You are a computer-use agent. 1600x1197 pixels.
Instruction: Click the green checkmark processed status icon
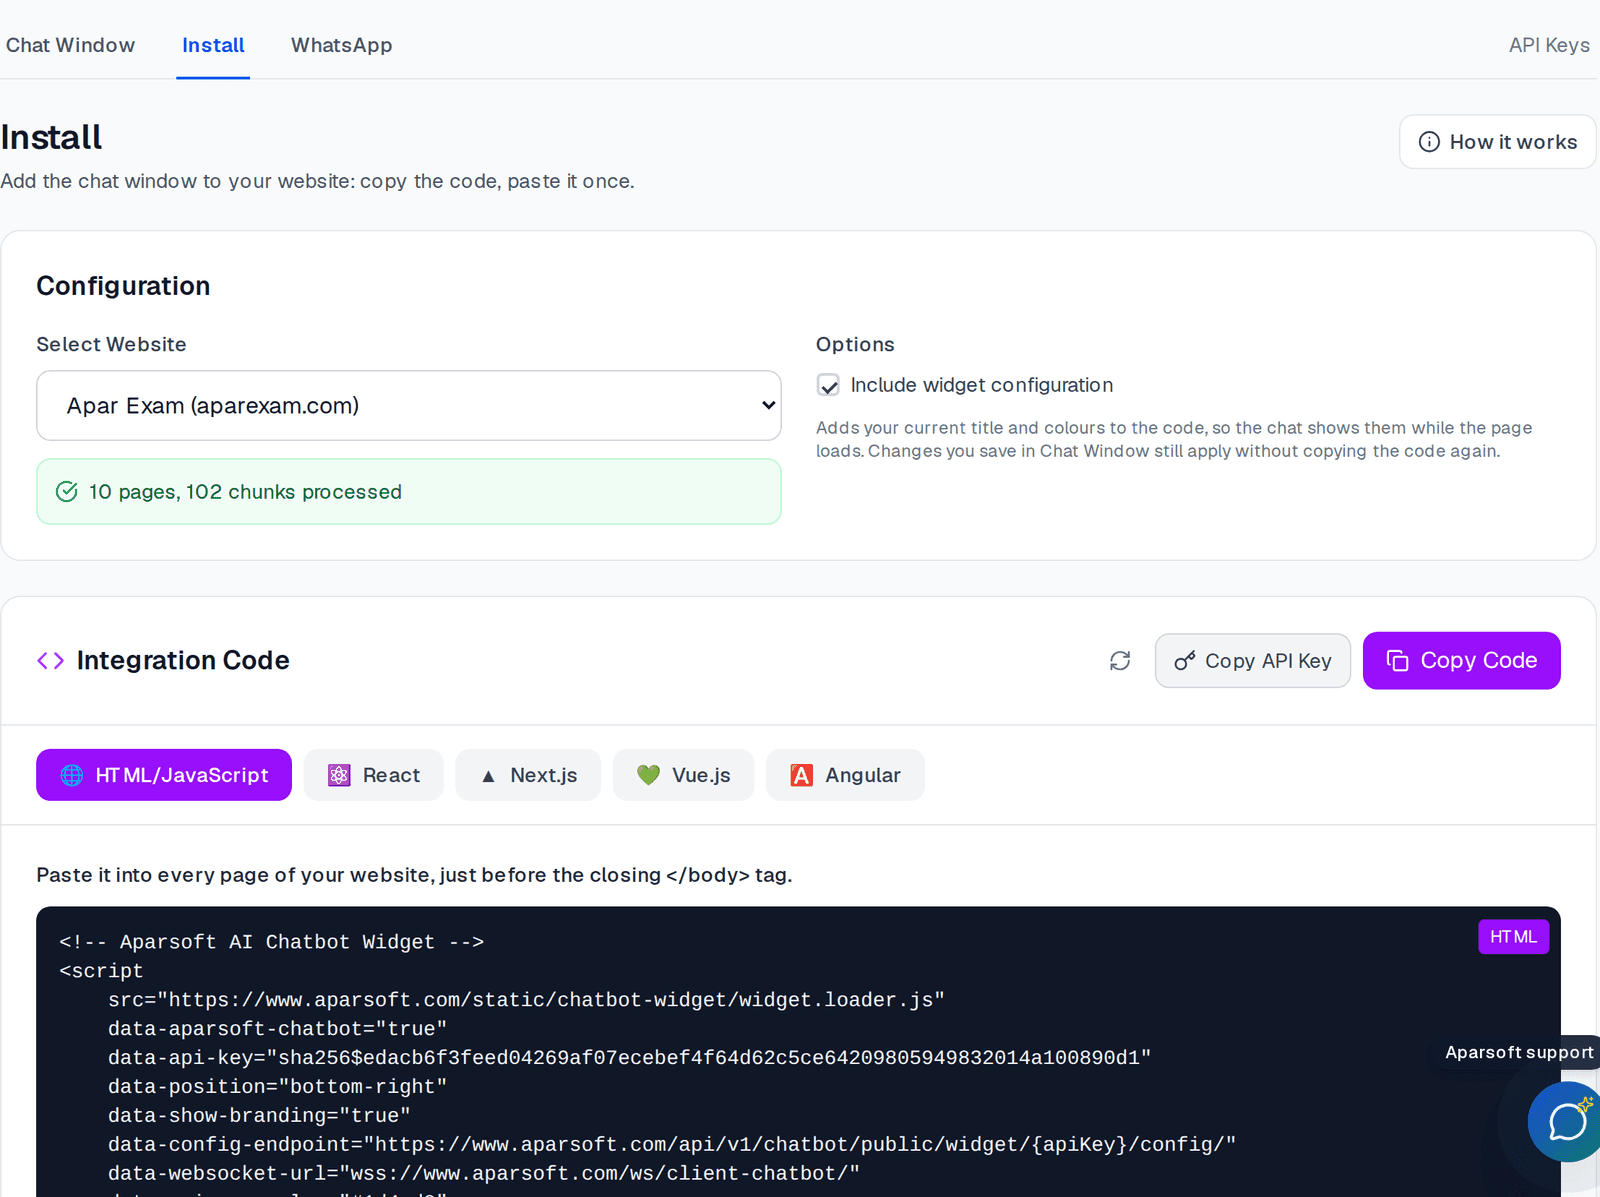click(x=67, y=491)
